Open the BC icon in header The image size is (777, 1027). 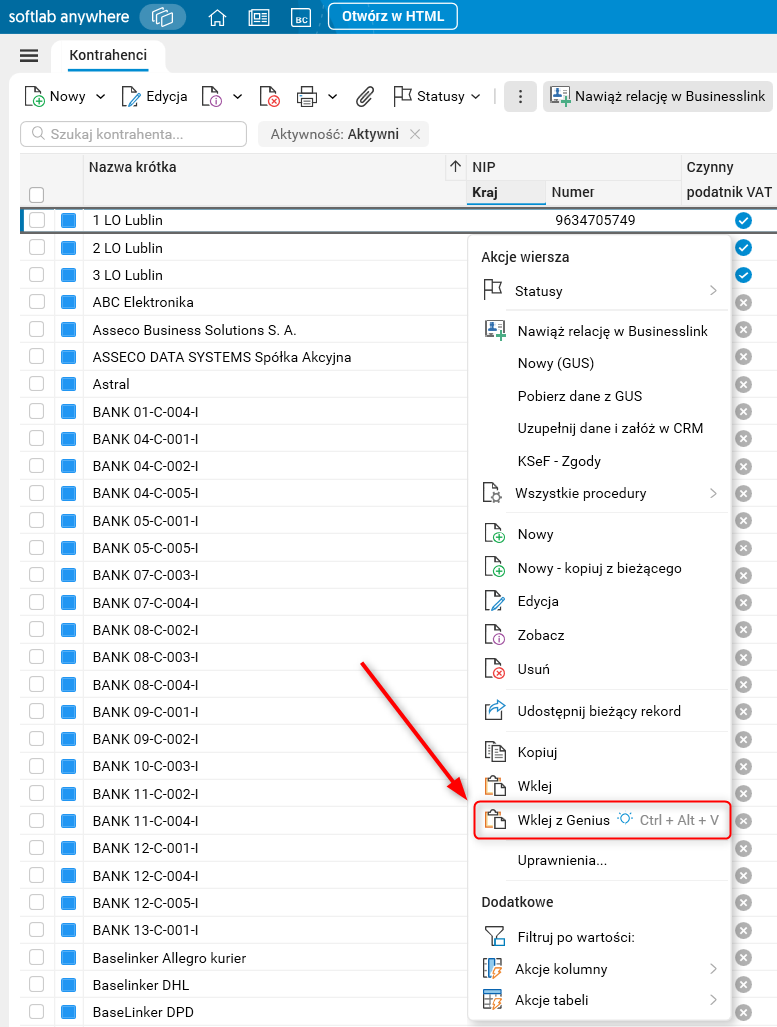301,18
